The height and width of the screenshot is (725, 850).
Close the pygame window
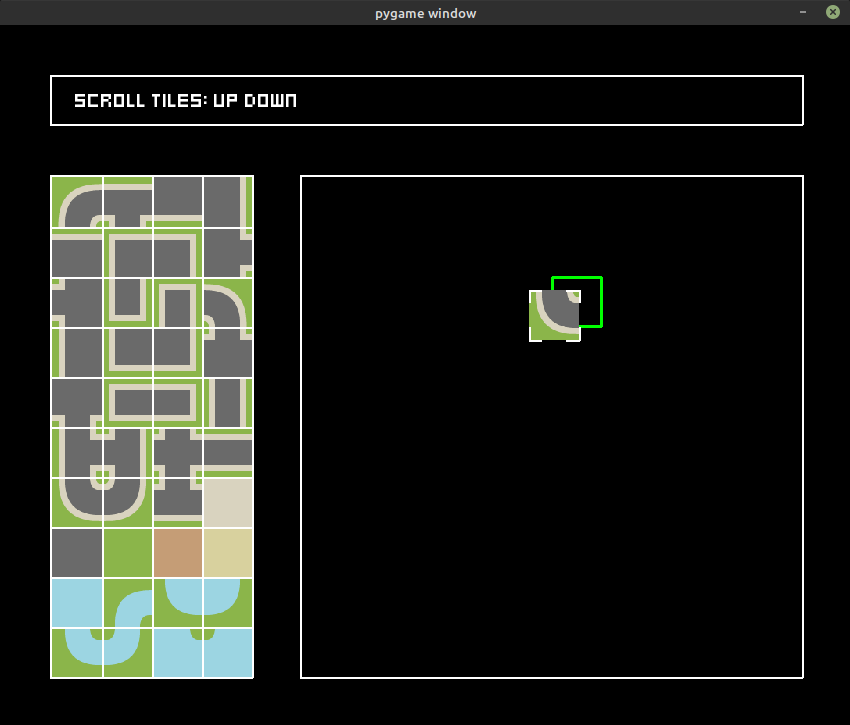click(x=833, y=12)
